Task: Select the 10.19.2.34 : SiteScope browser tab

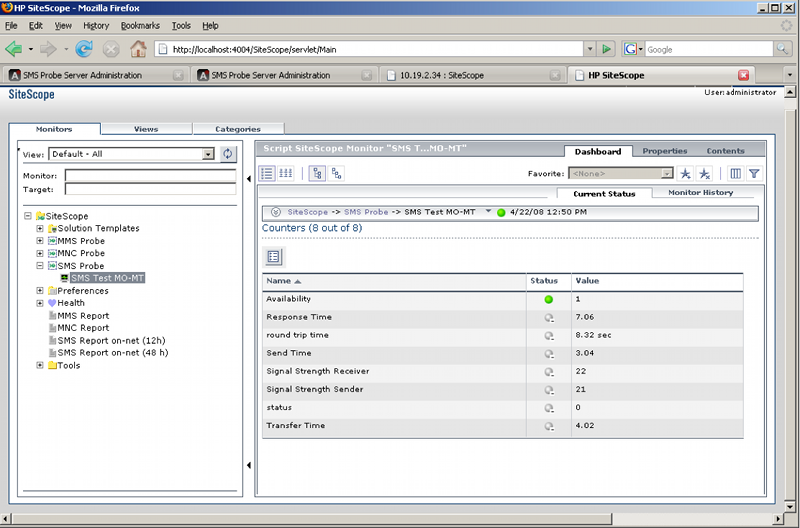Action: [x=472, y=75]
